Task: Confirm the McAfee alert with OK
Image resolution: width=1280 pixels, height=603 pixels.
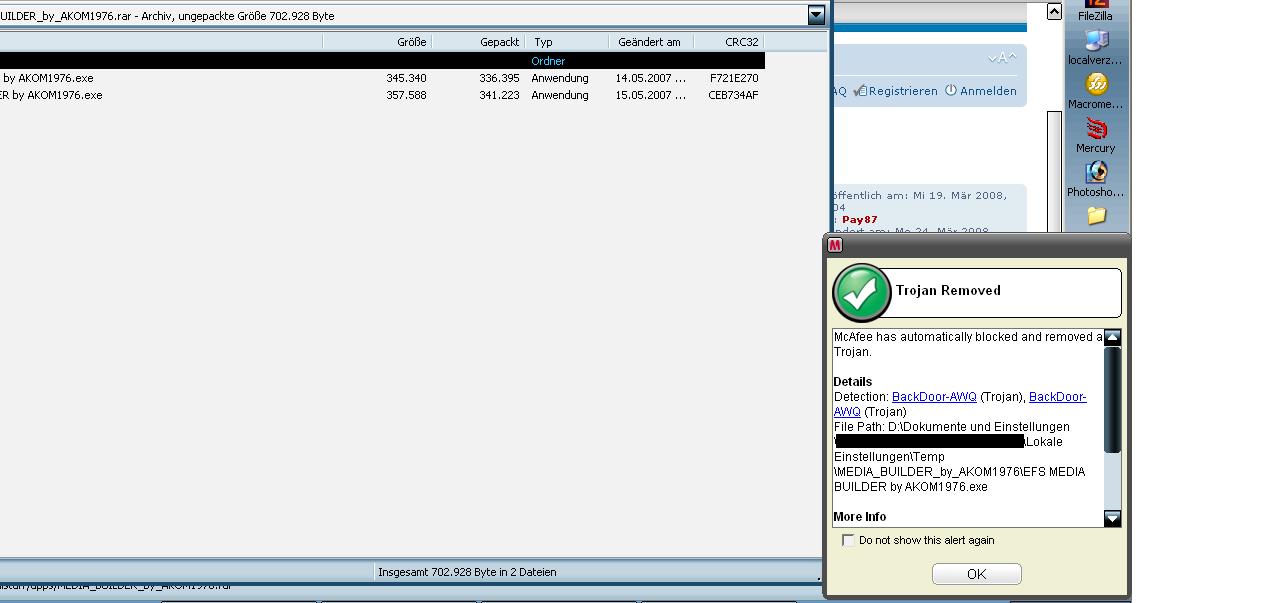Action: [976, 574]
